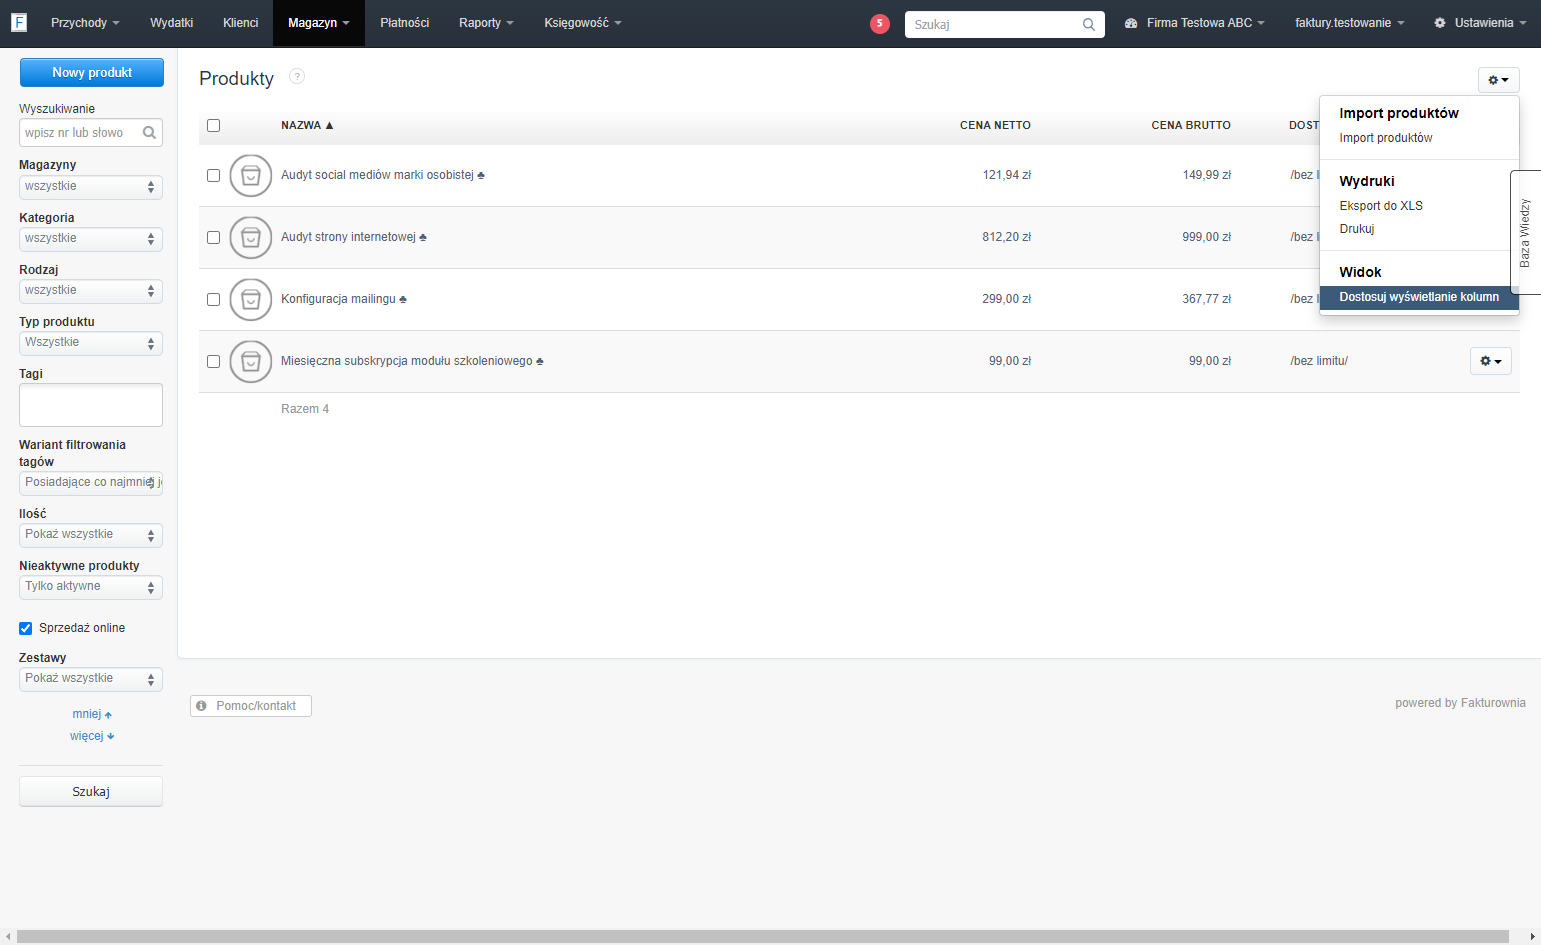Click the help question mark next to Produkty

297,76
